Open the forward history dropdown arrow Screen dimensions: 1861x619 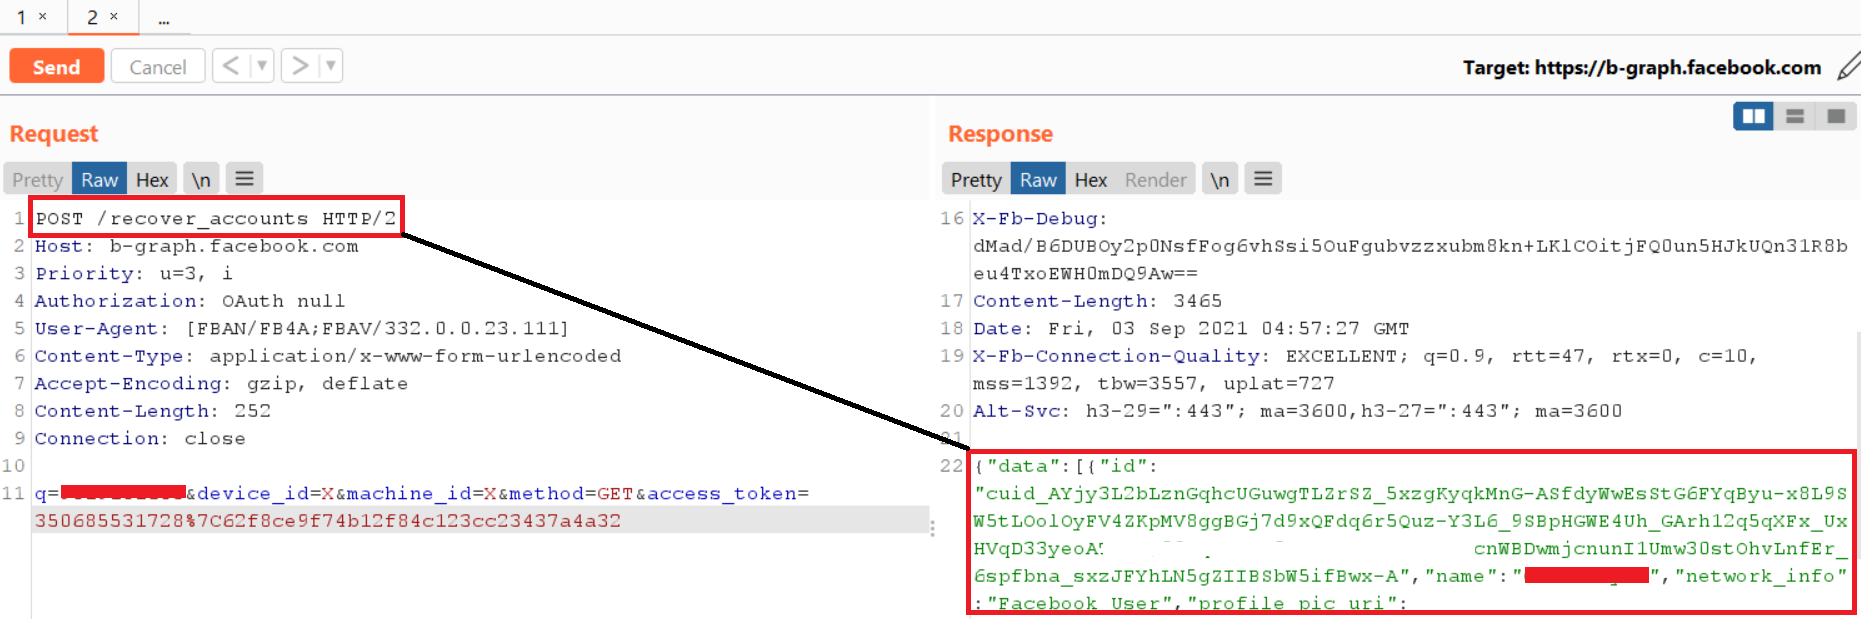(331, 66)
